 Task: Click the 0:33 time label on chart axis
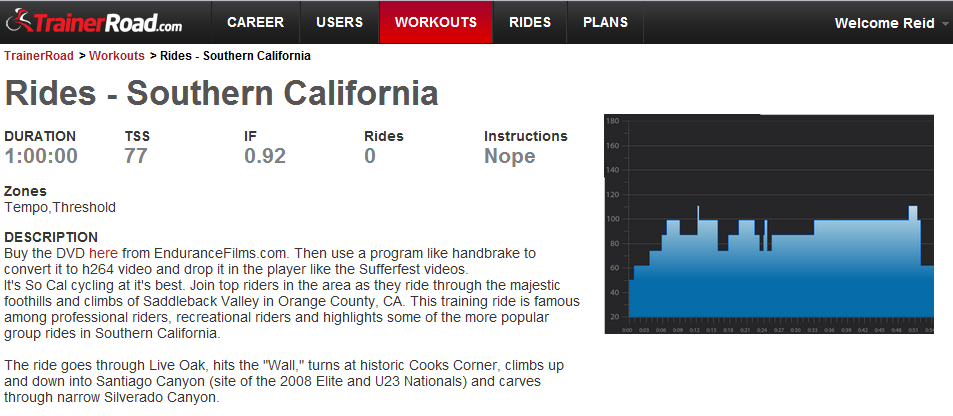click(x=812, y=330)
